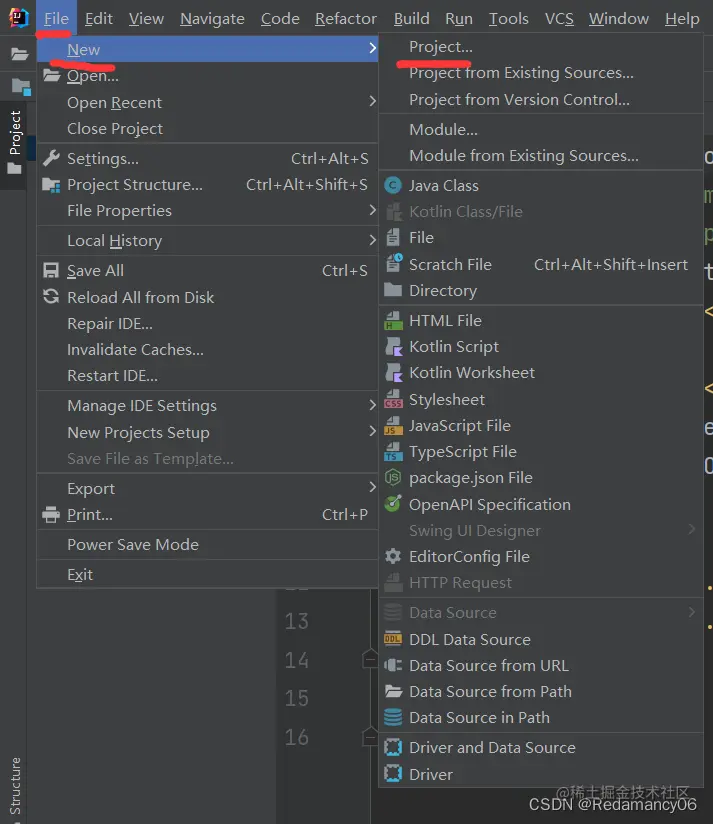The height and width of the screenshot is (824, 713).
Task: Click the Data Source from URL icon
Action: tap(393, 665)
